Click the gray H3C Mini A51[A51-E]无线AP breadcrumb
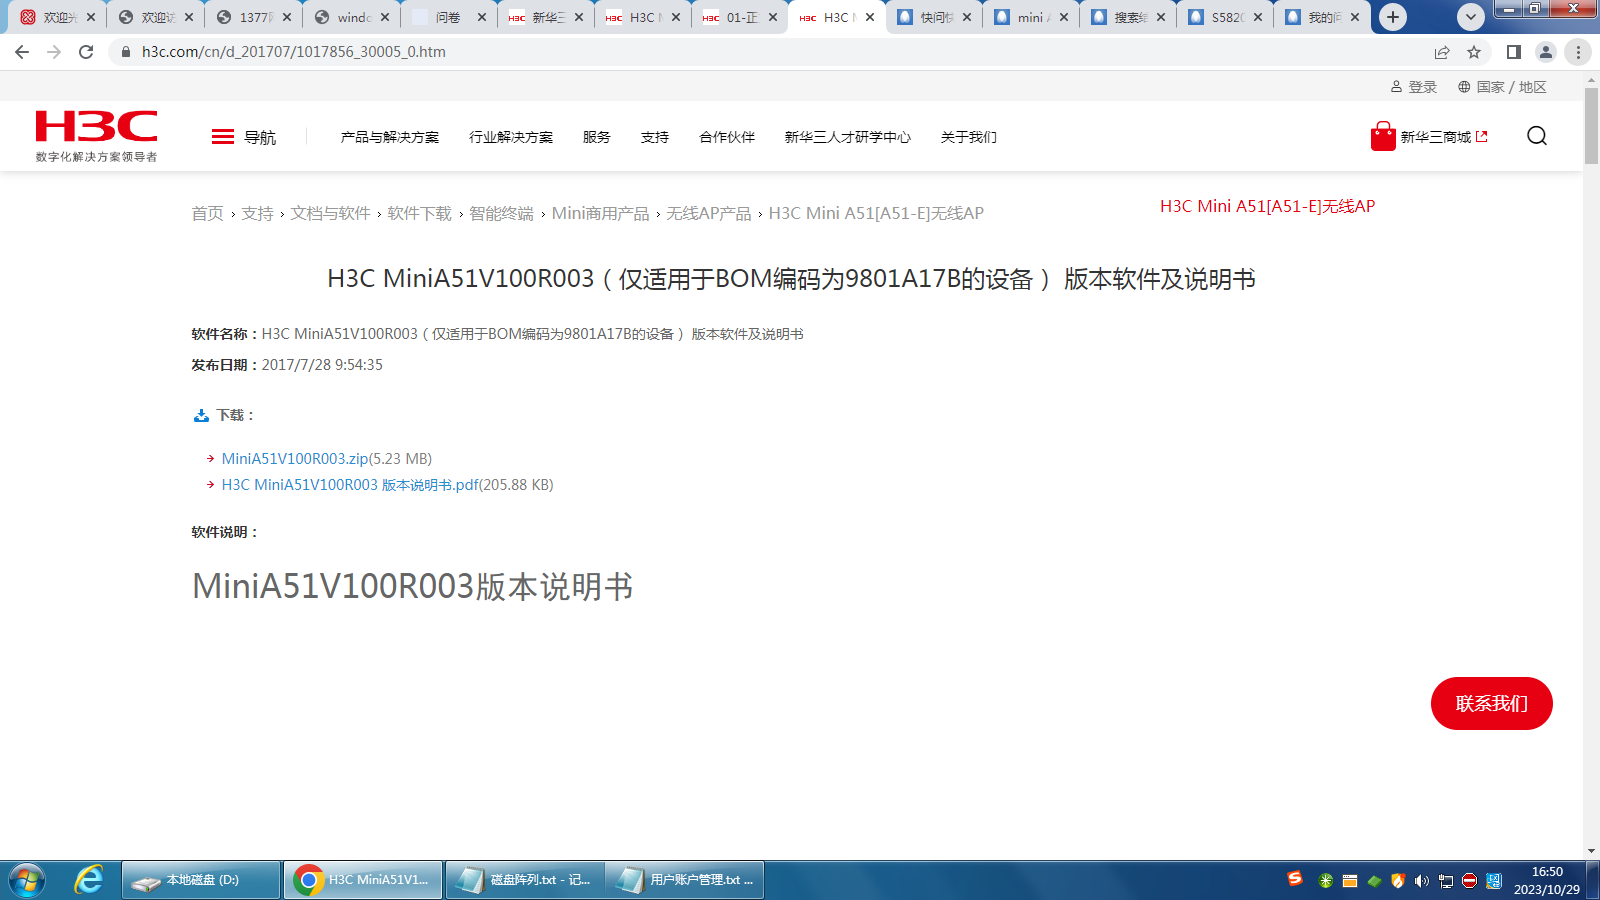The height and width of the screenshot is (900, 1600). 876,213
